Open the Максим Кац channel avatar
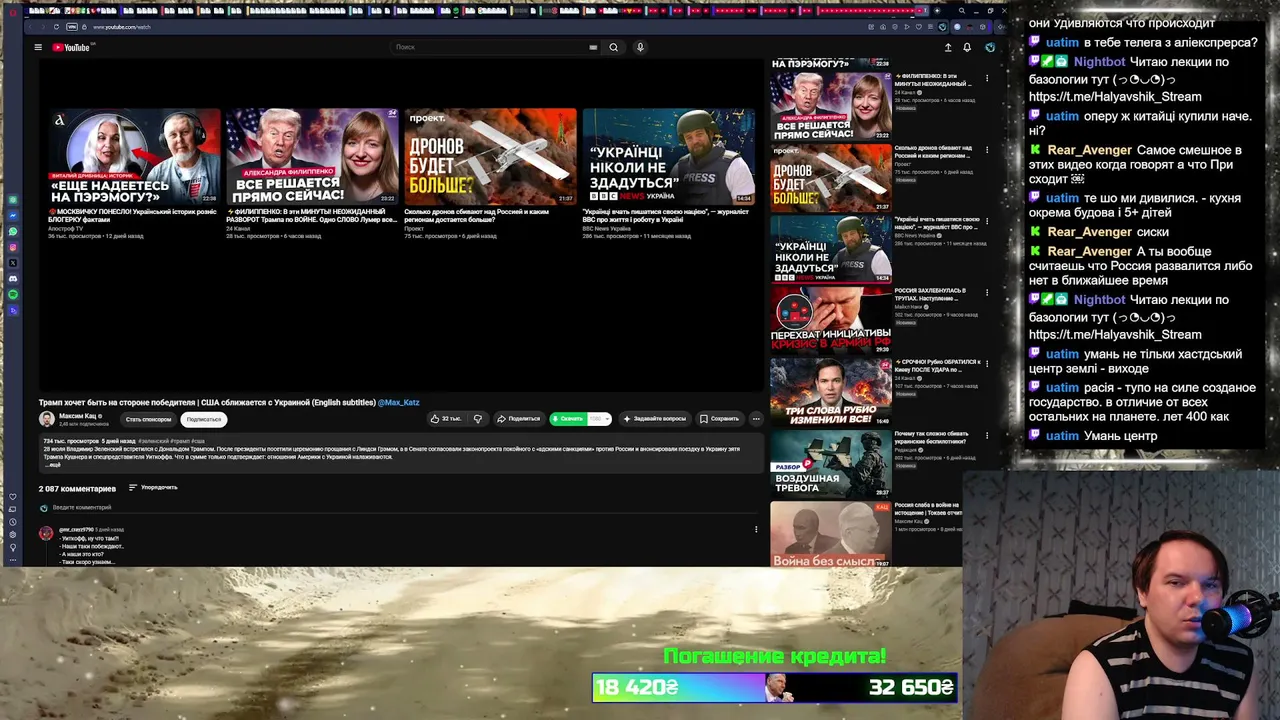 click(x=46, y=419)
